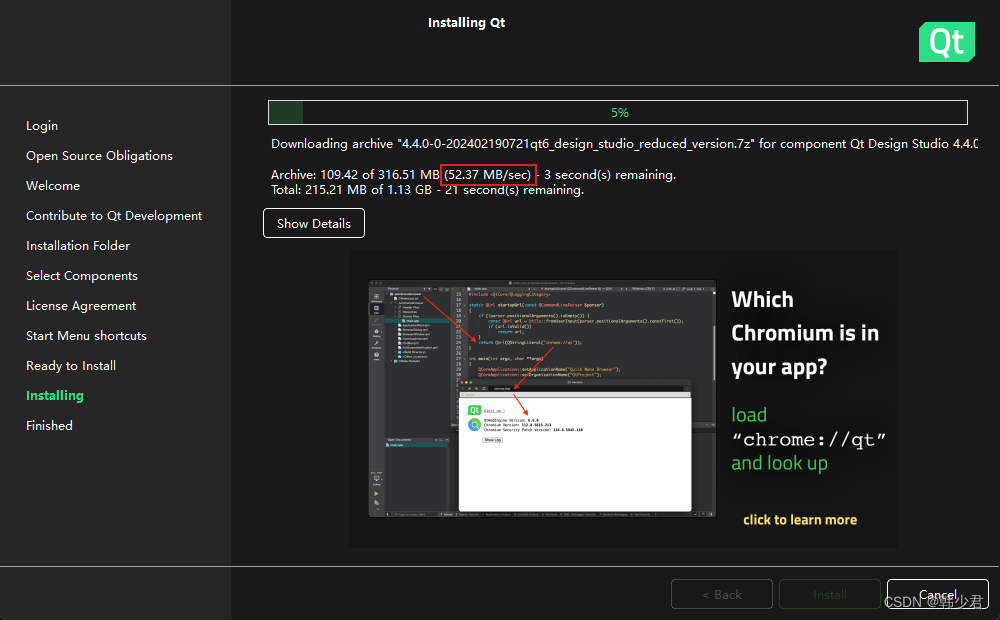Click the 'Archive: 109.42 of 316.51 MB' line
1000x620 pixels.
473,175
